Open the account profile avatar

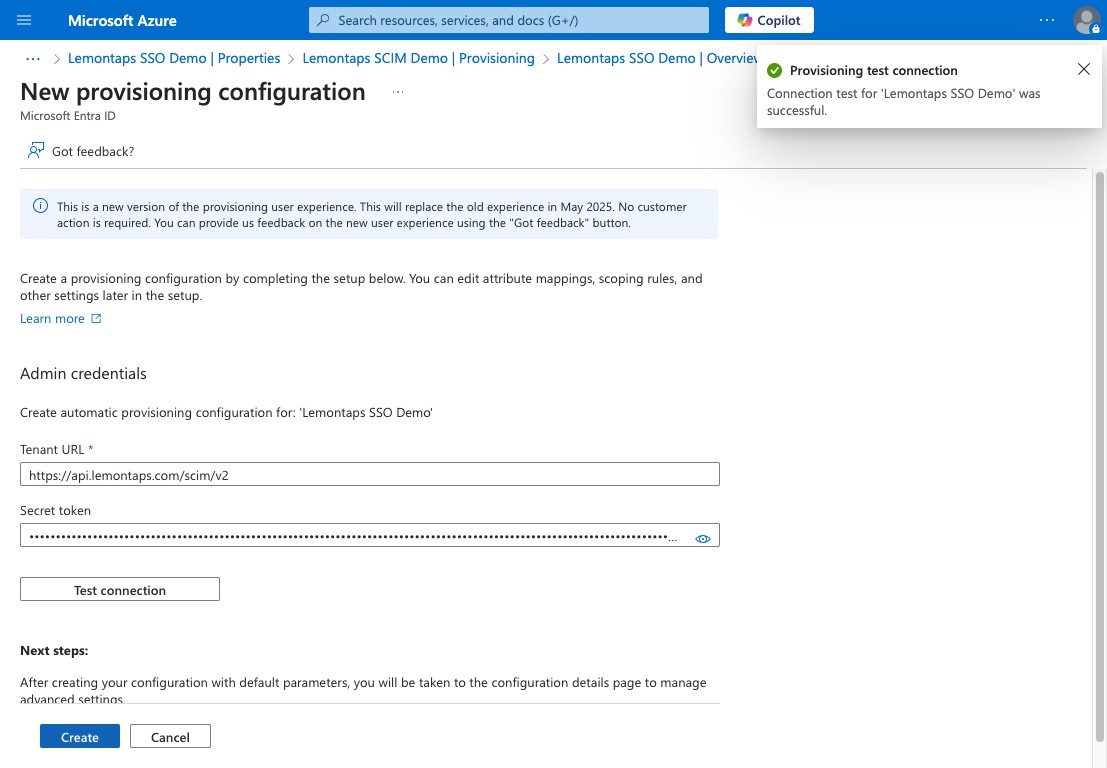click(1086, 20)
